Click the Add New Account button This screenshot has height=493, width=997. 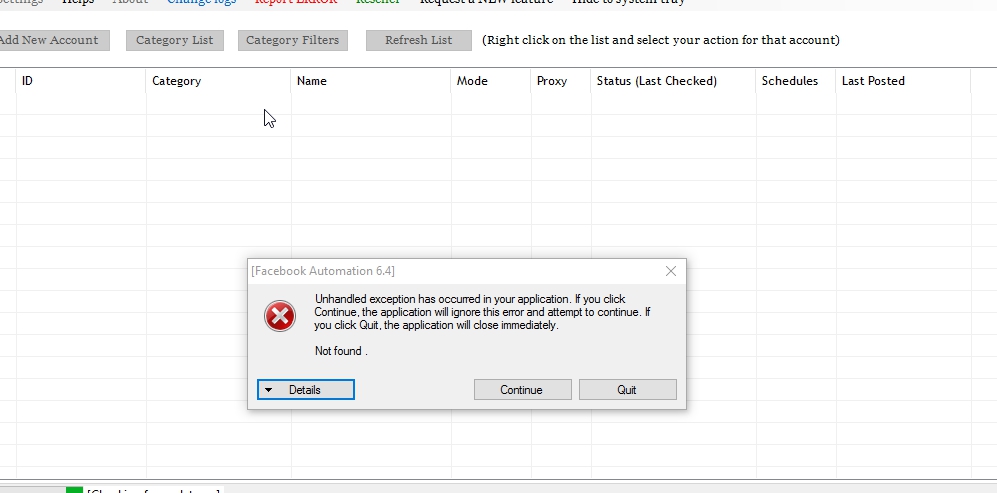coord(53,40)
